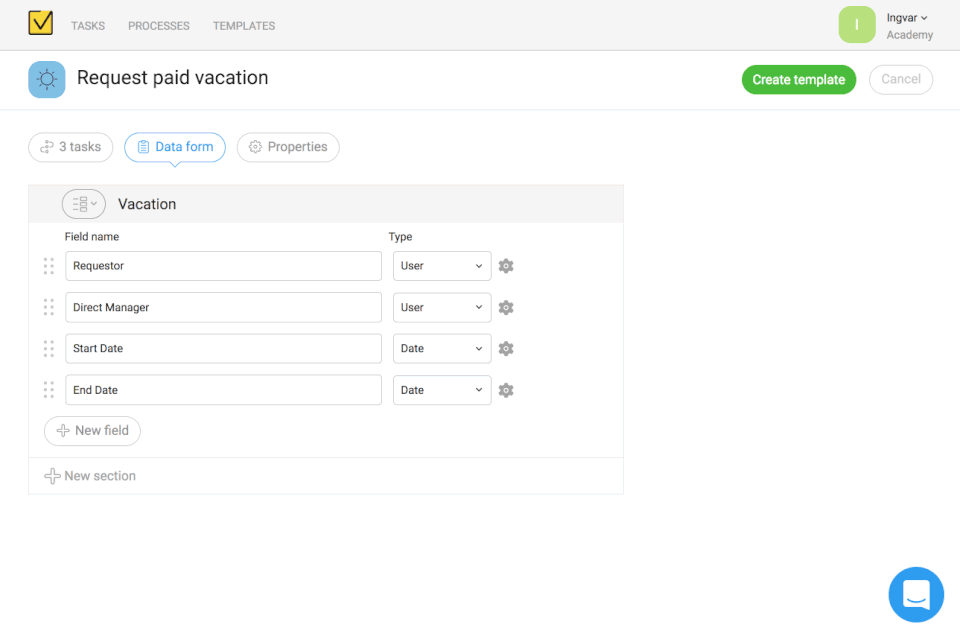Click the Create template button
This screenshot has width=960, height=639.
coord(798,80)
